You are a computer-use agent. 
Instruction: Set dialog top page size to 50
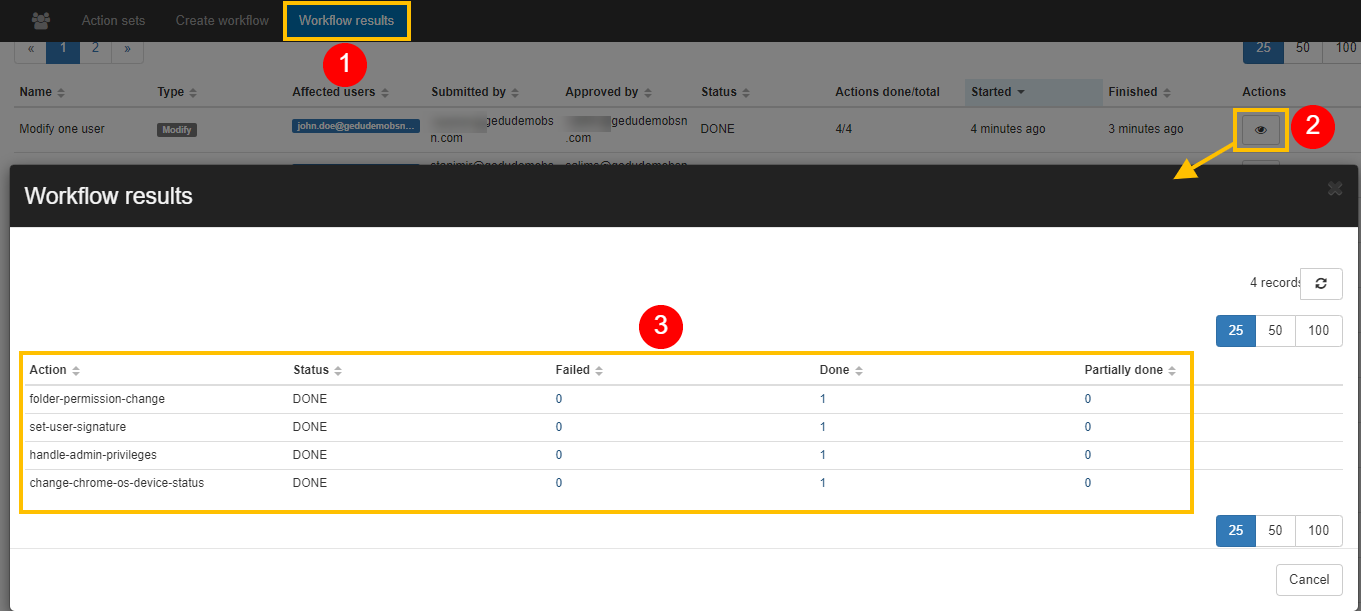click(x=1275, y=330)
